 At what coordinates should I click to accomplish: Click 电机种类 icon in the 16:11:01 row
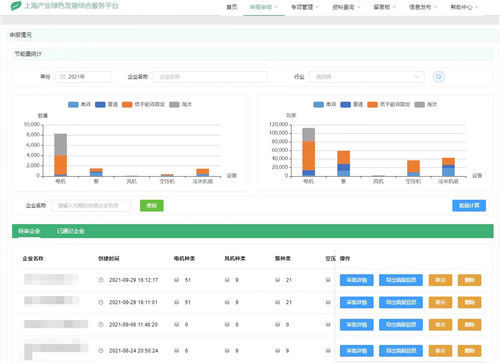pyautogui.click(x=177, y=302)
